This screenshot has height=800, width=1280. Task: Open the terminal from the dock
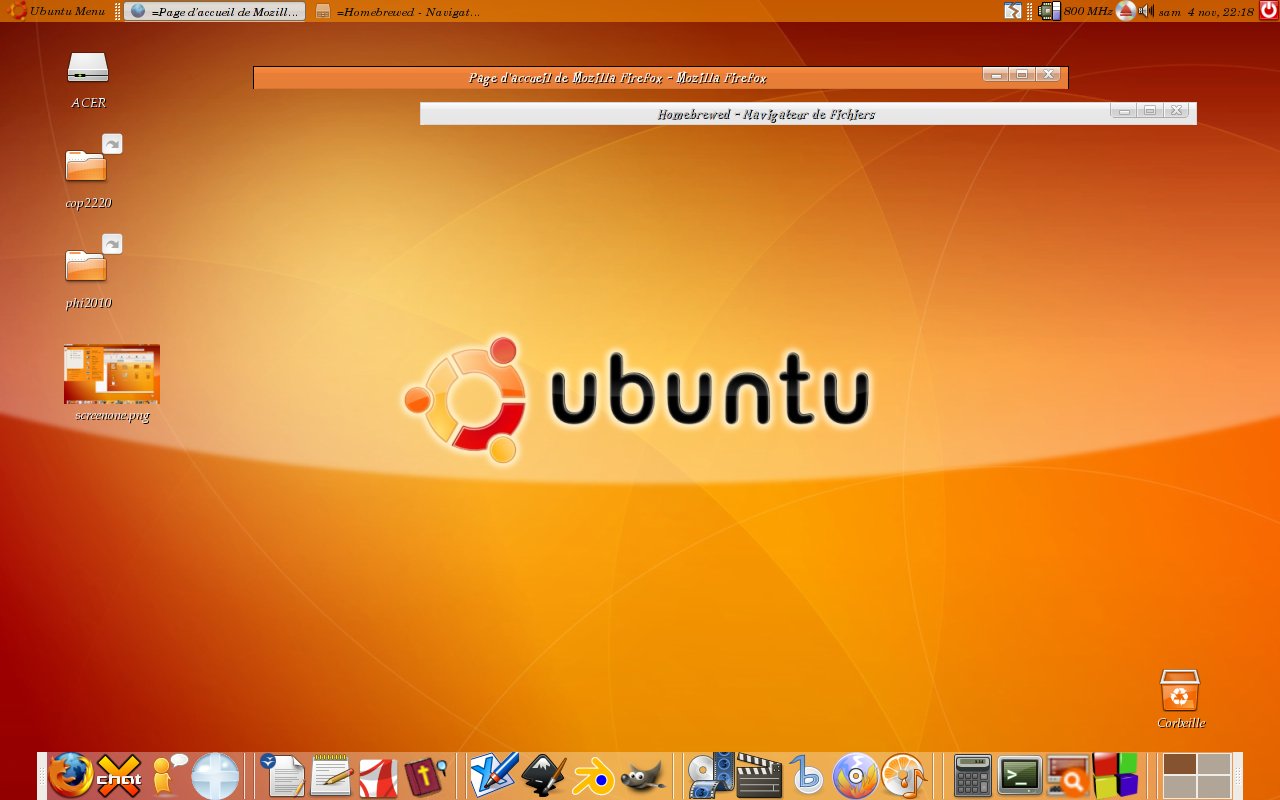(1020, 776)
